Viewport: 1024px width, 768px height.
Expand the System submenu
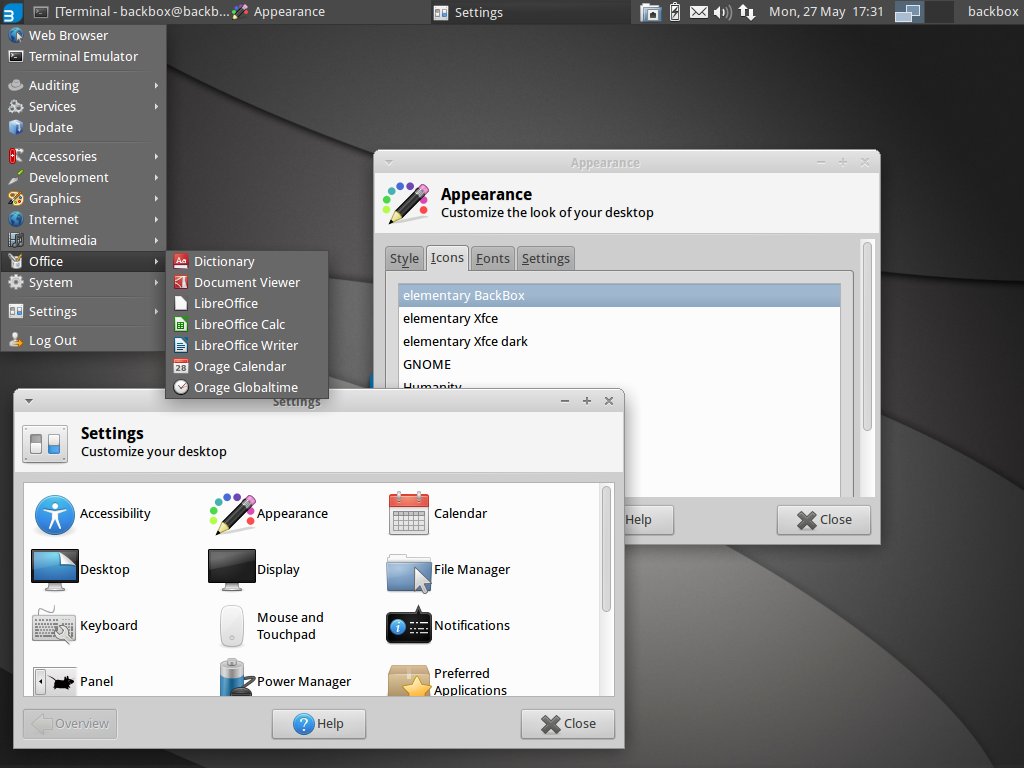[84, 282]
